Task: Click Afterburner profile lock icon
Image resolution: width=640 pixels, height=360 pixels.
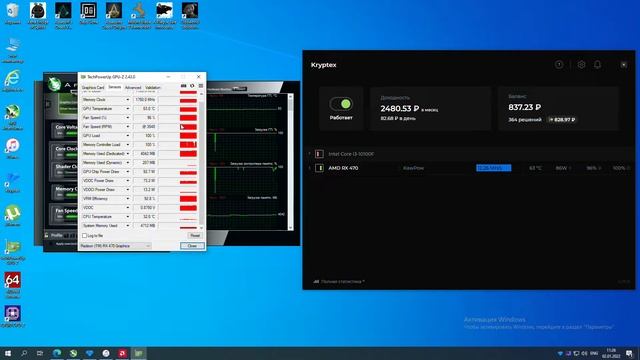Action: pyautogui.click(x=47, y=235)
